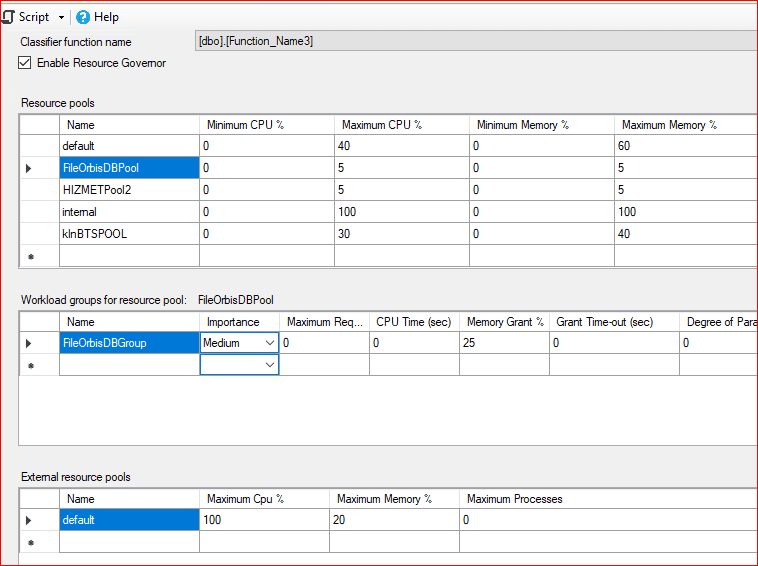The width and height of the screenshot is (758, 566).
Task: Select the HIZMETPool2 name cell
Action: point(129,190)
